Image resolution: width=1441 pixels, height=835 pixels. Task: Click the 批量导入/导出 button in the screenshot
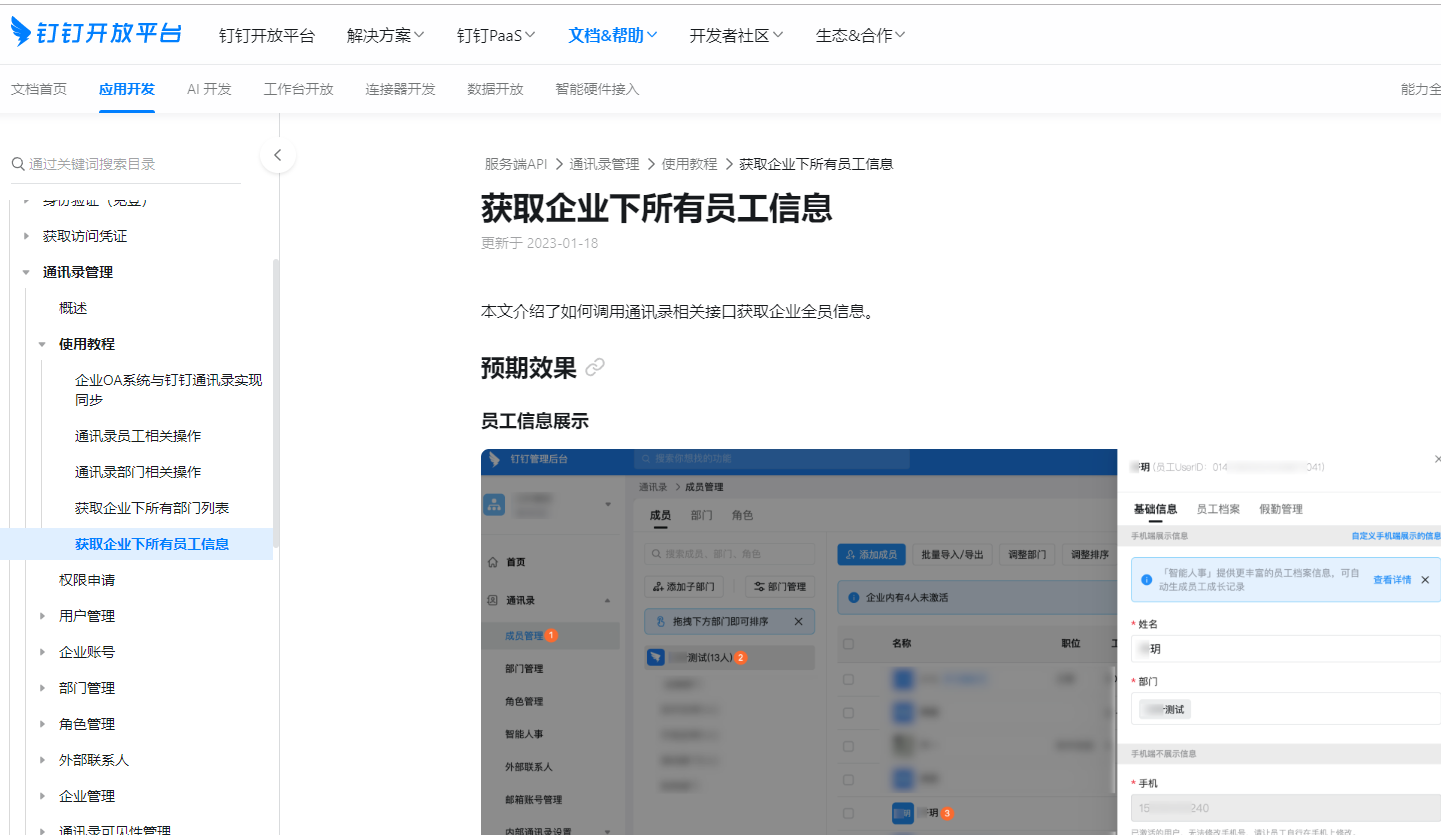click(952, 554)
